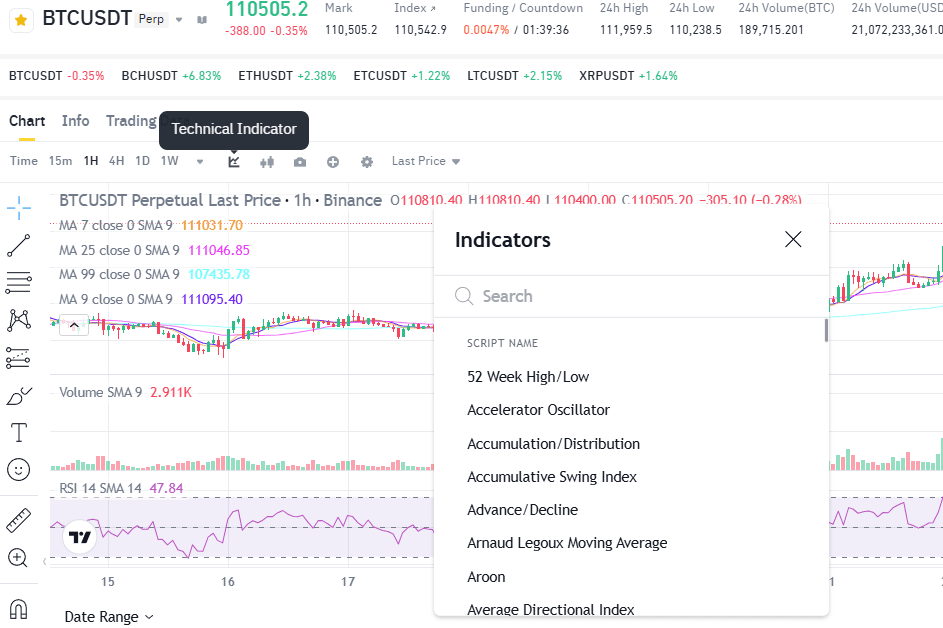Click the Indicators search field
Image resolution: width=943 pixels, height=628 pixels.
tap(631, 296)
